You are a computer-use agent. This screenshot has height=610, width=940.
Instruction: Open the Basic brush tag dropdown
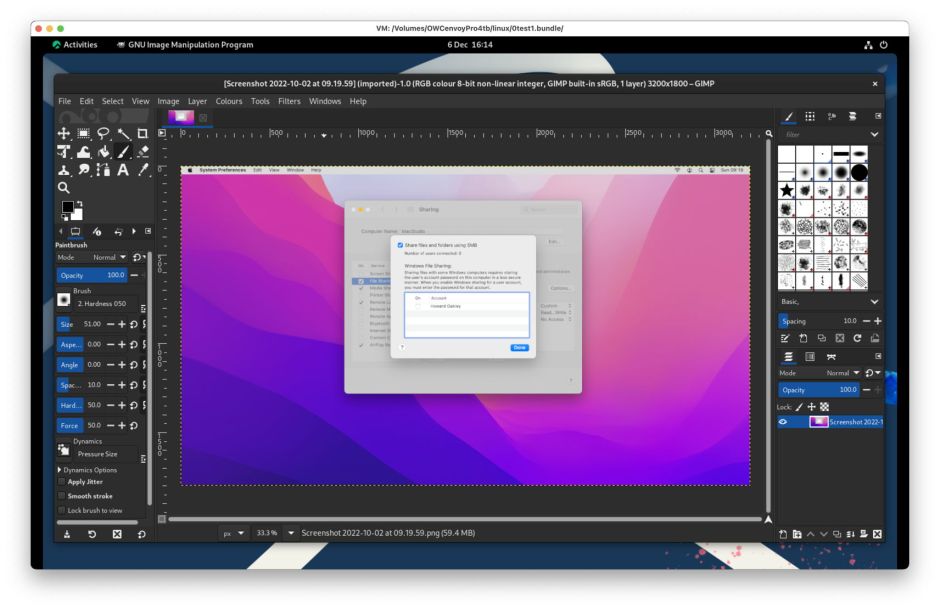click(875, 301)
